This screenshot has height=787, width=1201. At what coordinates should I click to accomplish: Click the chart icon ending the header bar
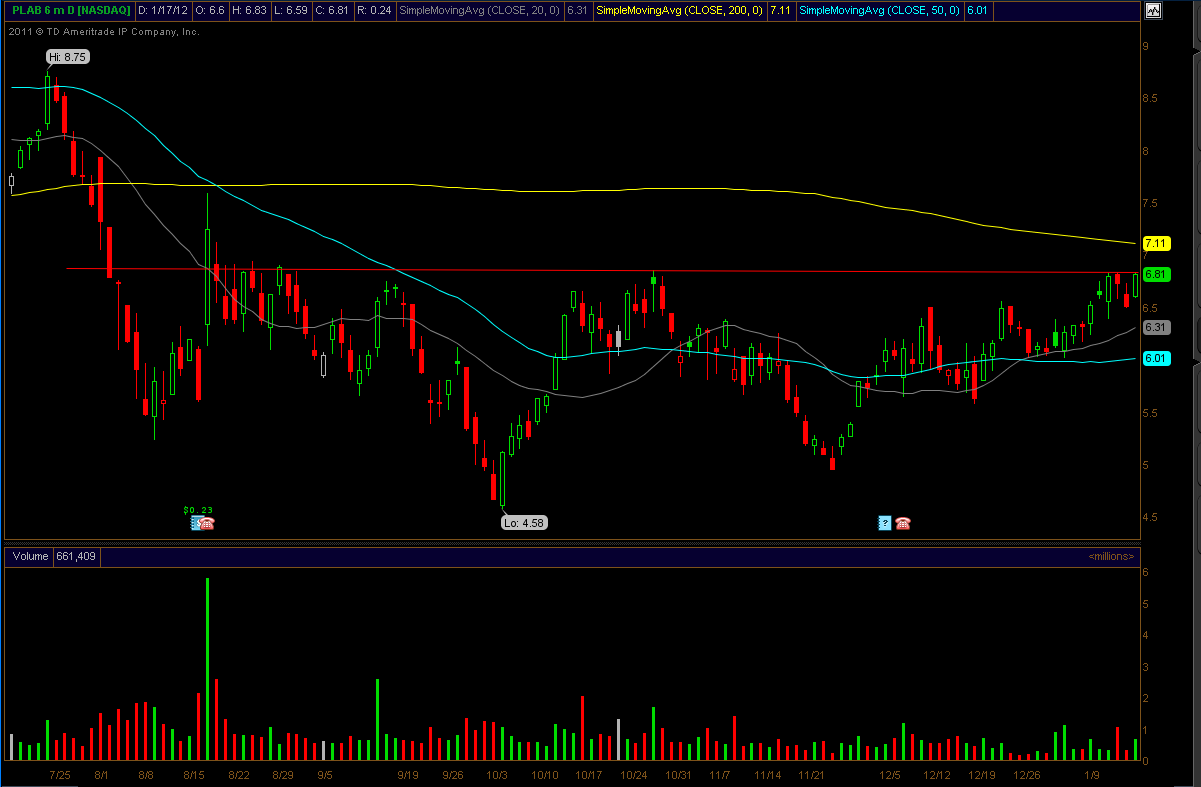click(1153, 11)
